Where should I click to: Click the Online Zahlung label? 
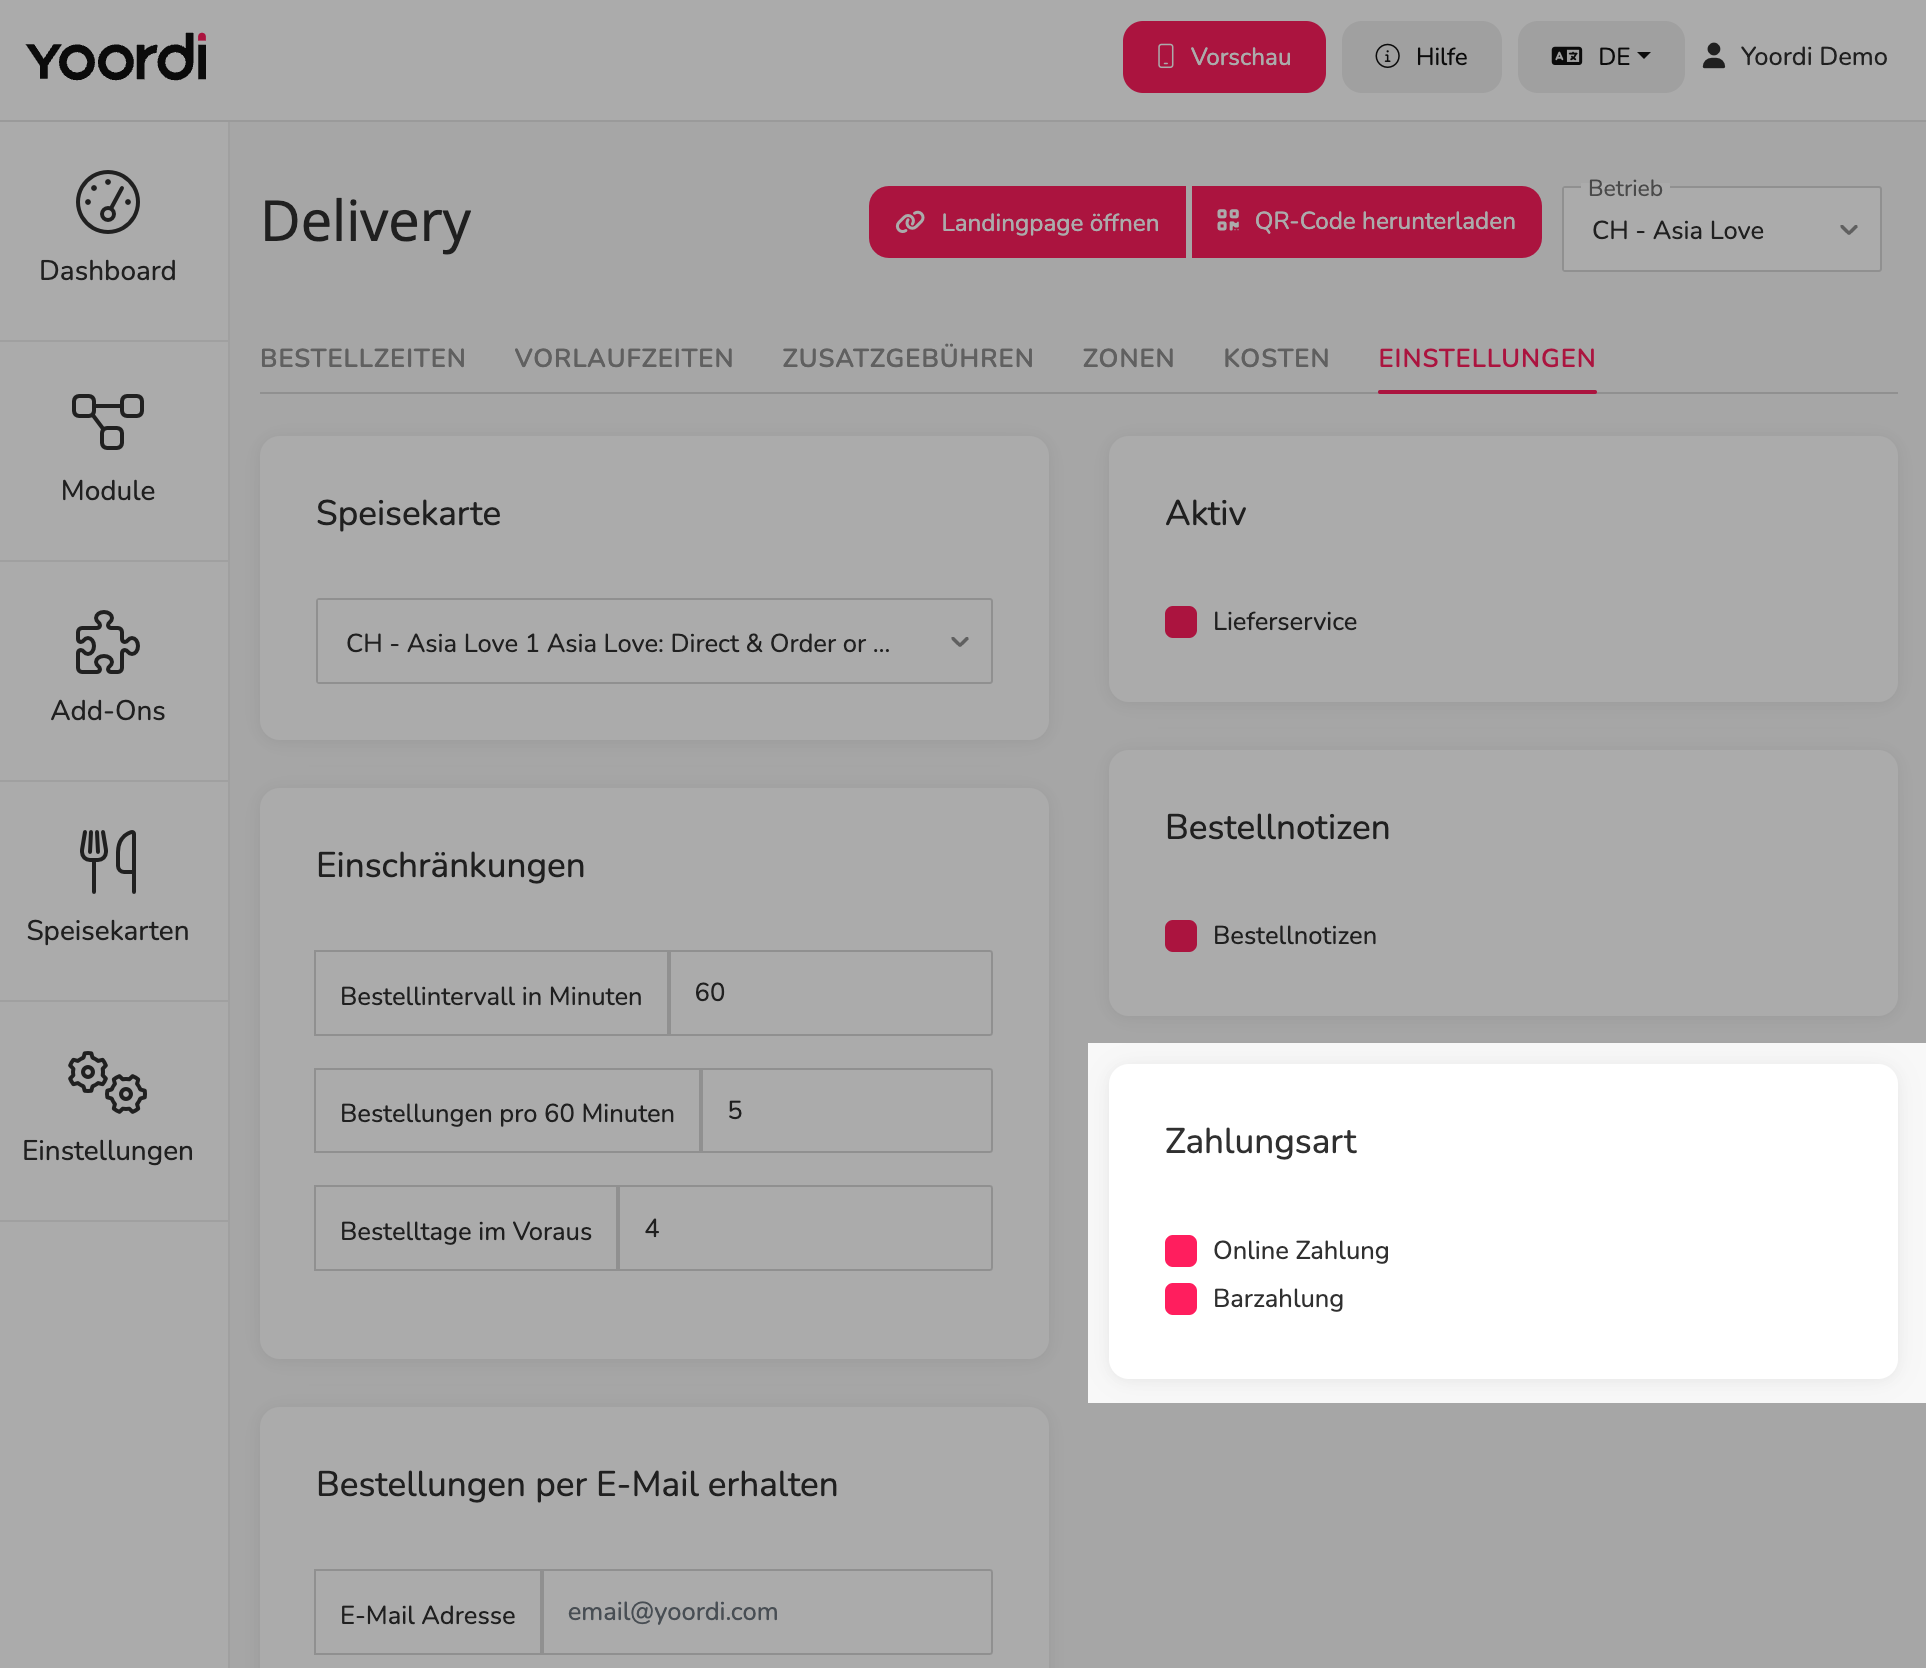coord(1301,1251)
